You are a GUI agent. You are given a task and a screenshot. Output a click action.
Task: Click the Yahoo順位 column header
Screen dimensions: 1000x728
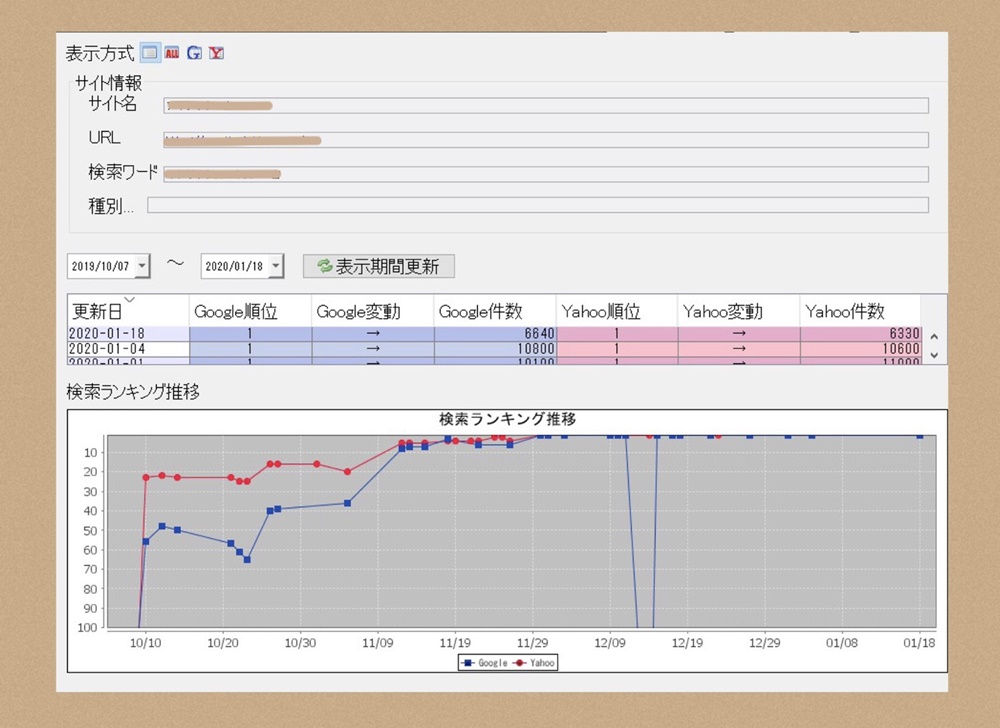click(616, 311)
